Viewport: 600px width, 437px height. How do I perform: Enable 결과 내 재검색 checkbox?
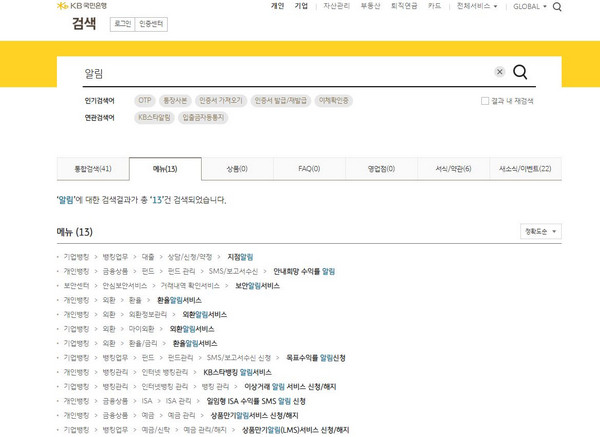point(485,101)
